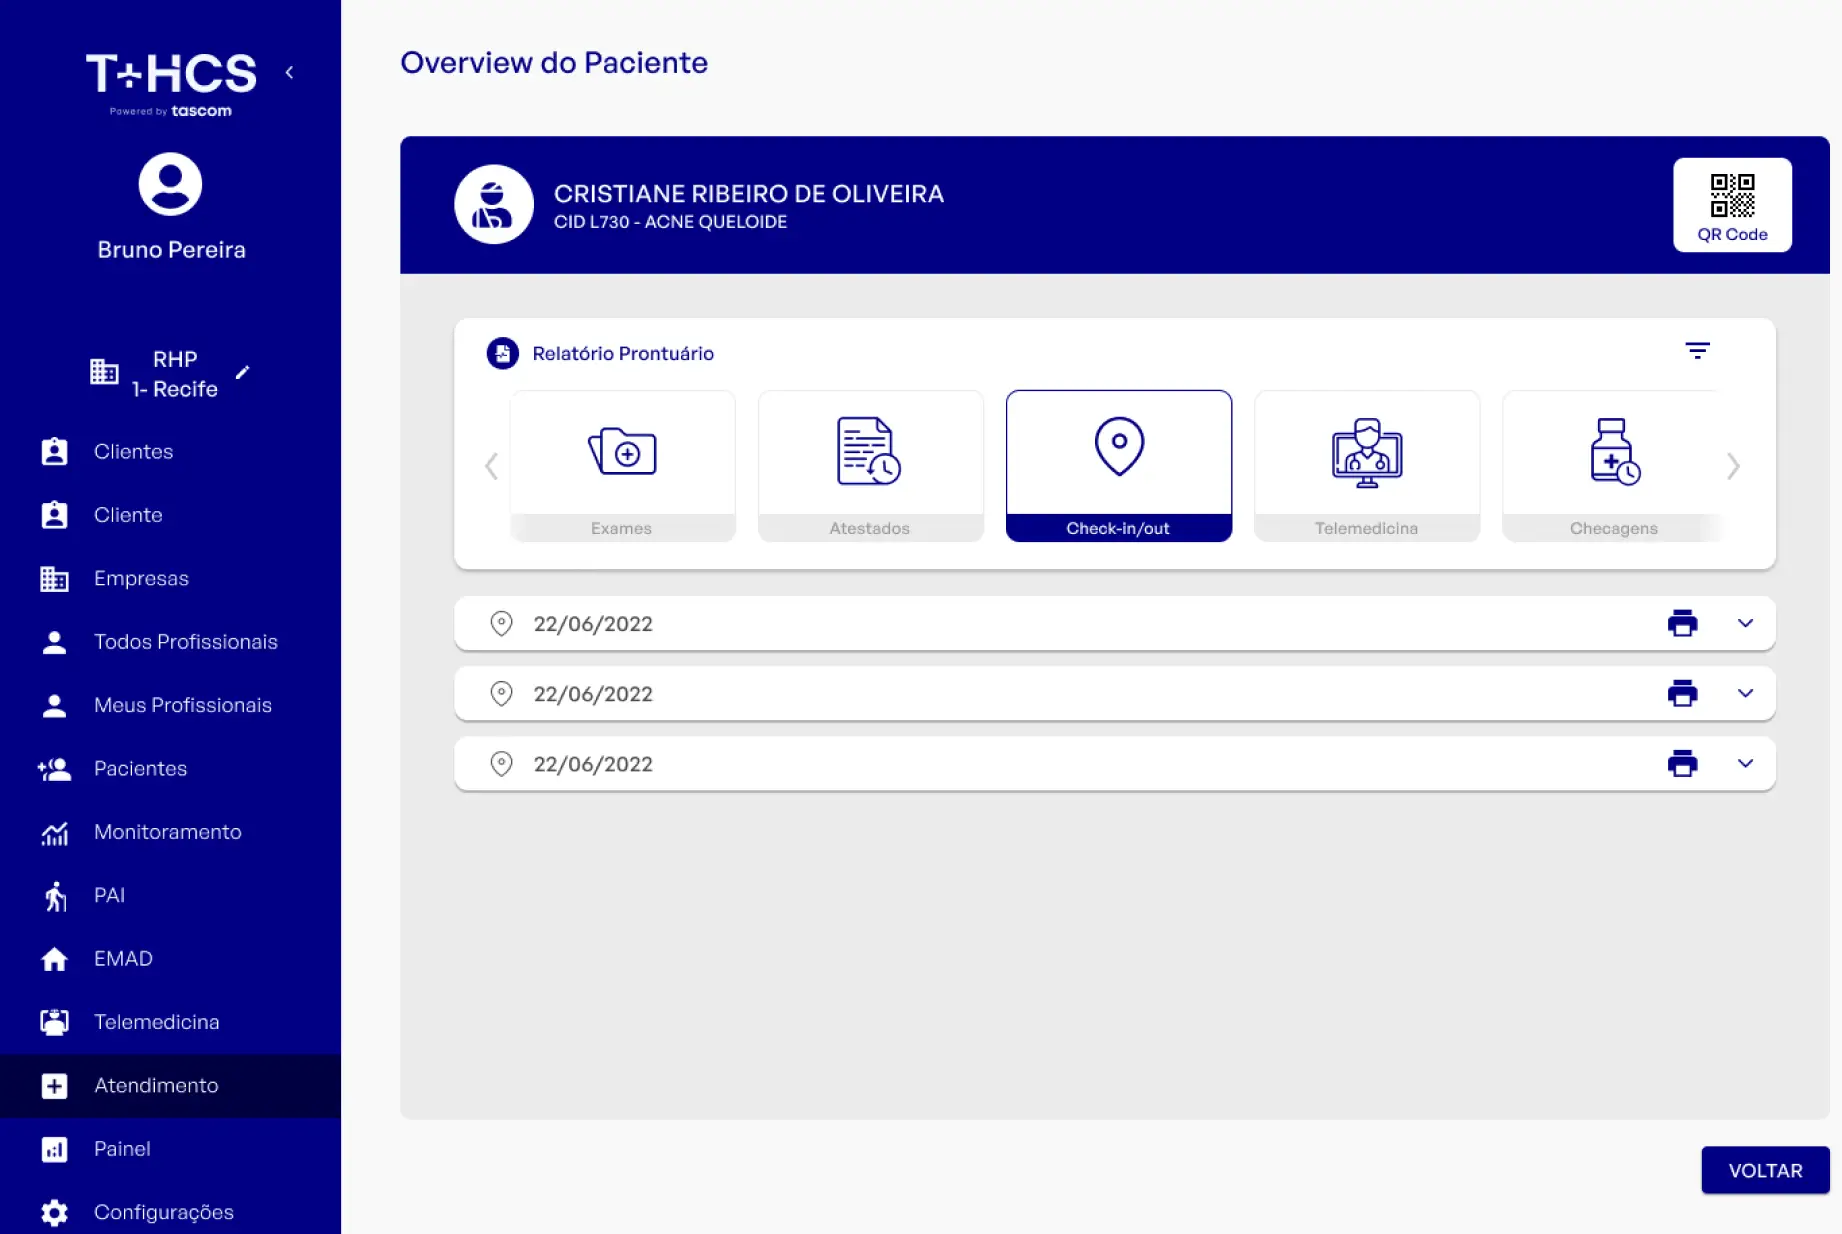The height and width of the screenshot is (1234, 1842).
Task: Open Cliente in the sidebar
Action: point(170,515)
